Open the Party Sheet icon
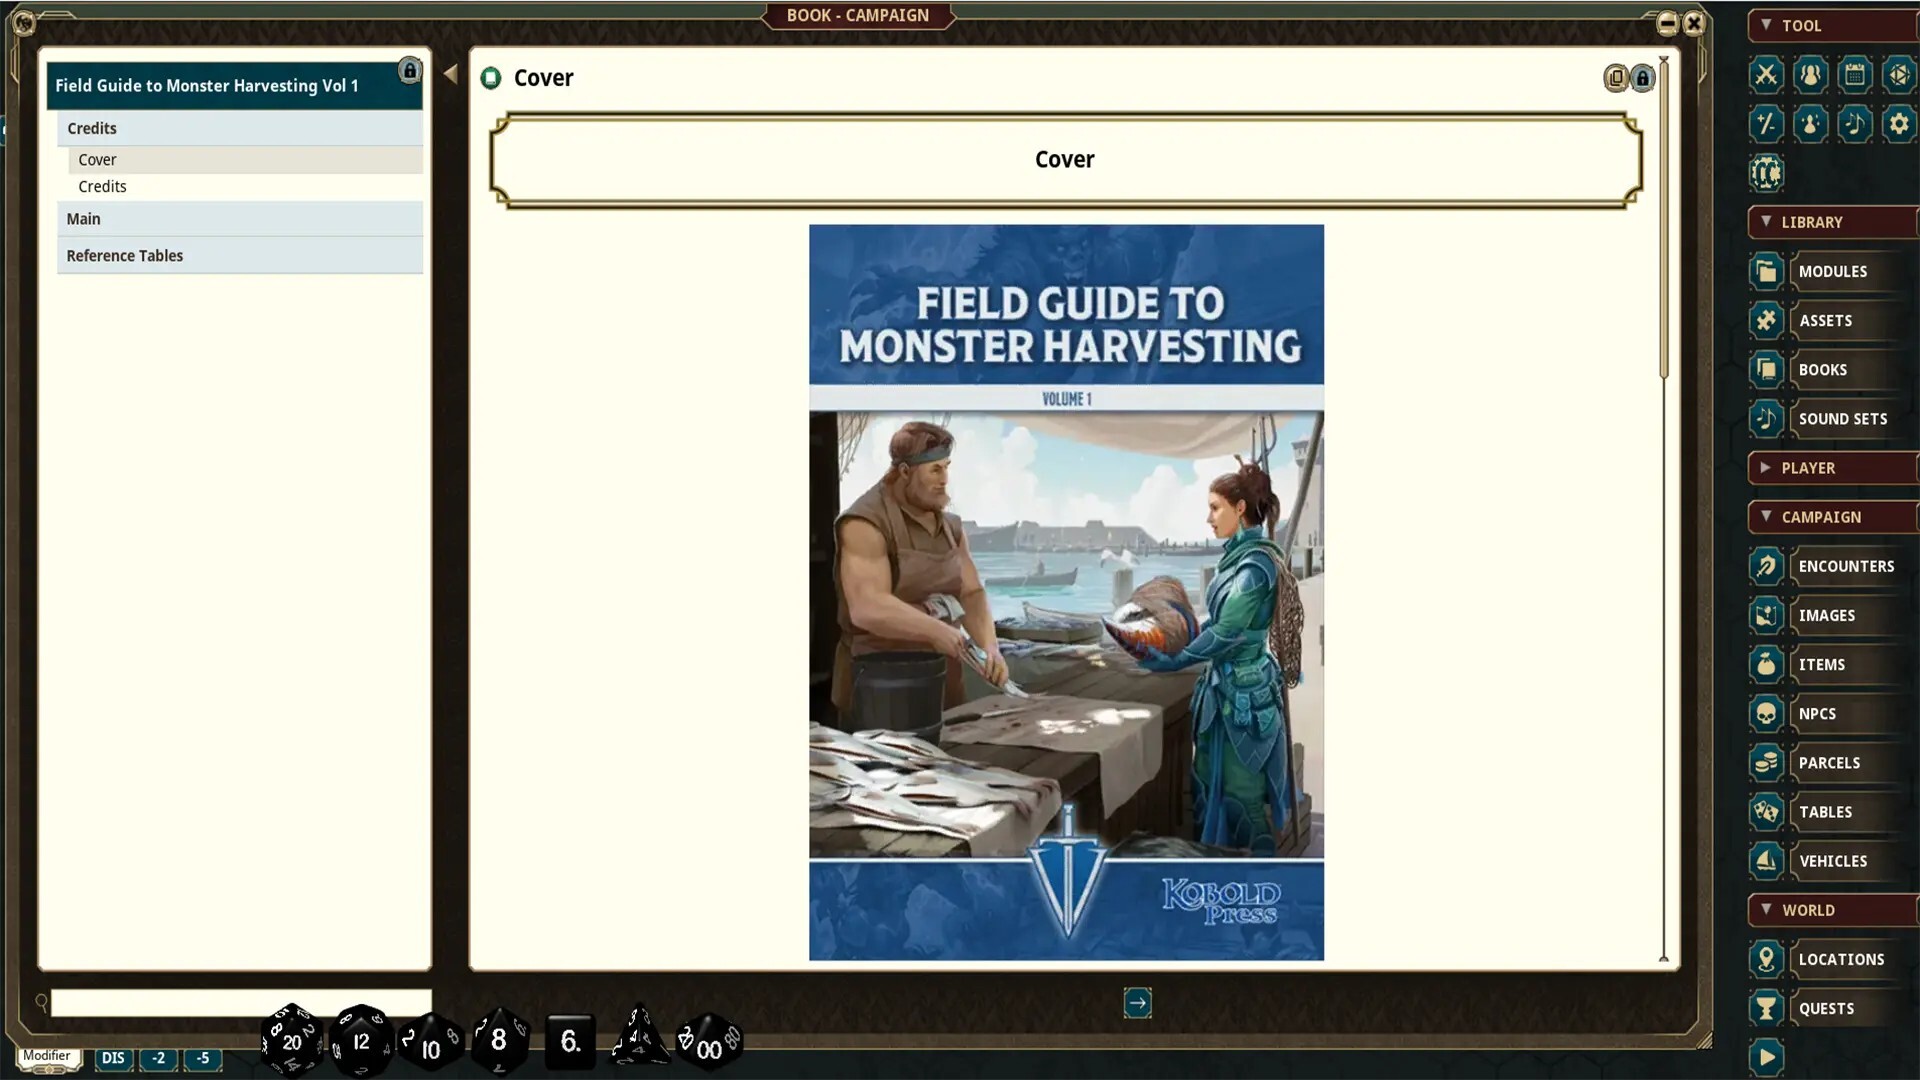Viewport: 1920px width, 1080px height. 1810,75
